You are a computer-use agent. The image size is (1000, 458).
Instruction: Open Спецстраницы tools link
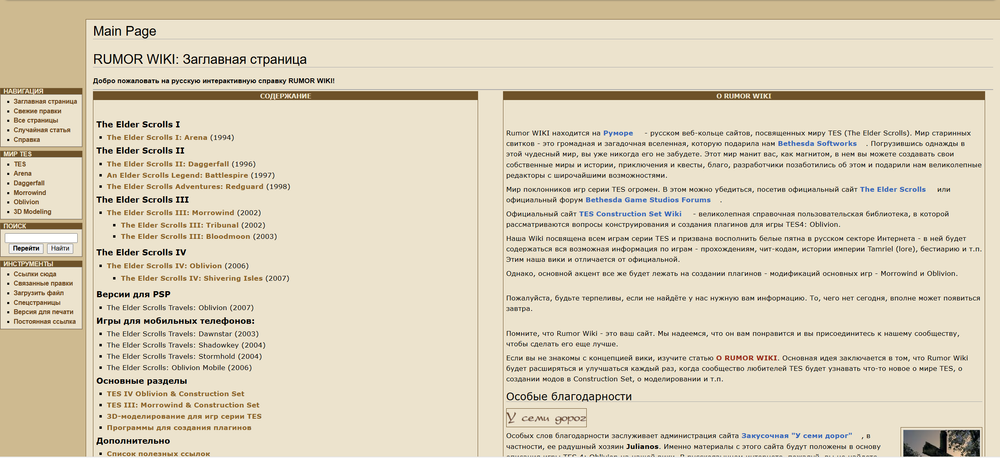(x=37, y=303)
